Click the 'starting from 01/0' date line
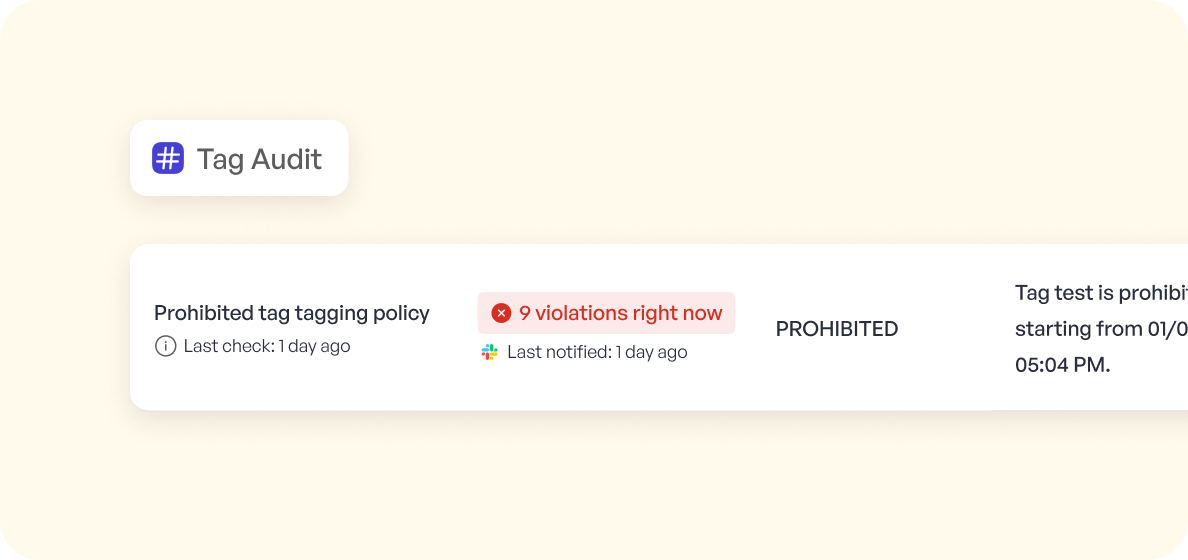Viewport: 1188px width, 560px height. point(1100,329)
